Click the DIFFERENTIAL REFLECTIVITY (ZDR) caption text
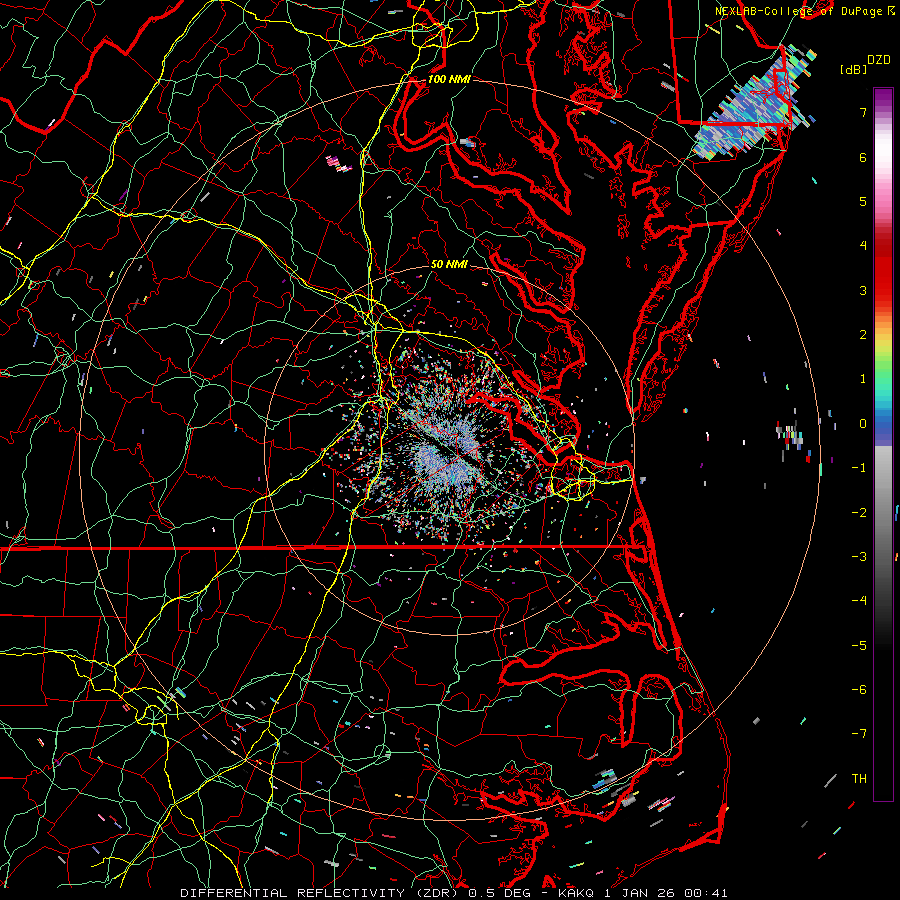Viewport: 900px width, 900px height. pos(321,893)
